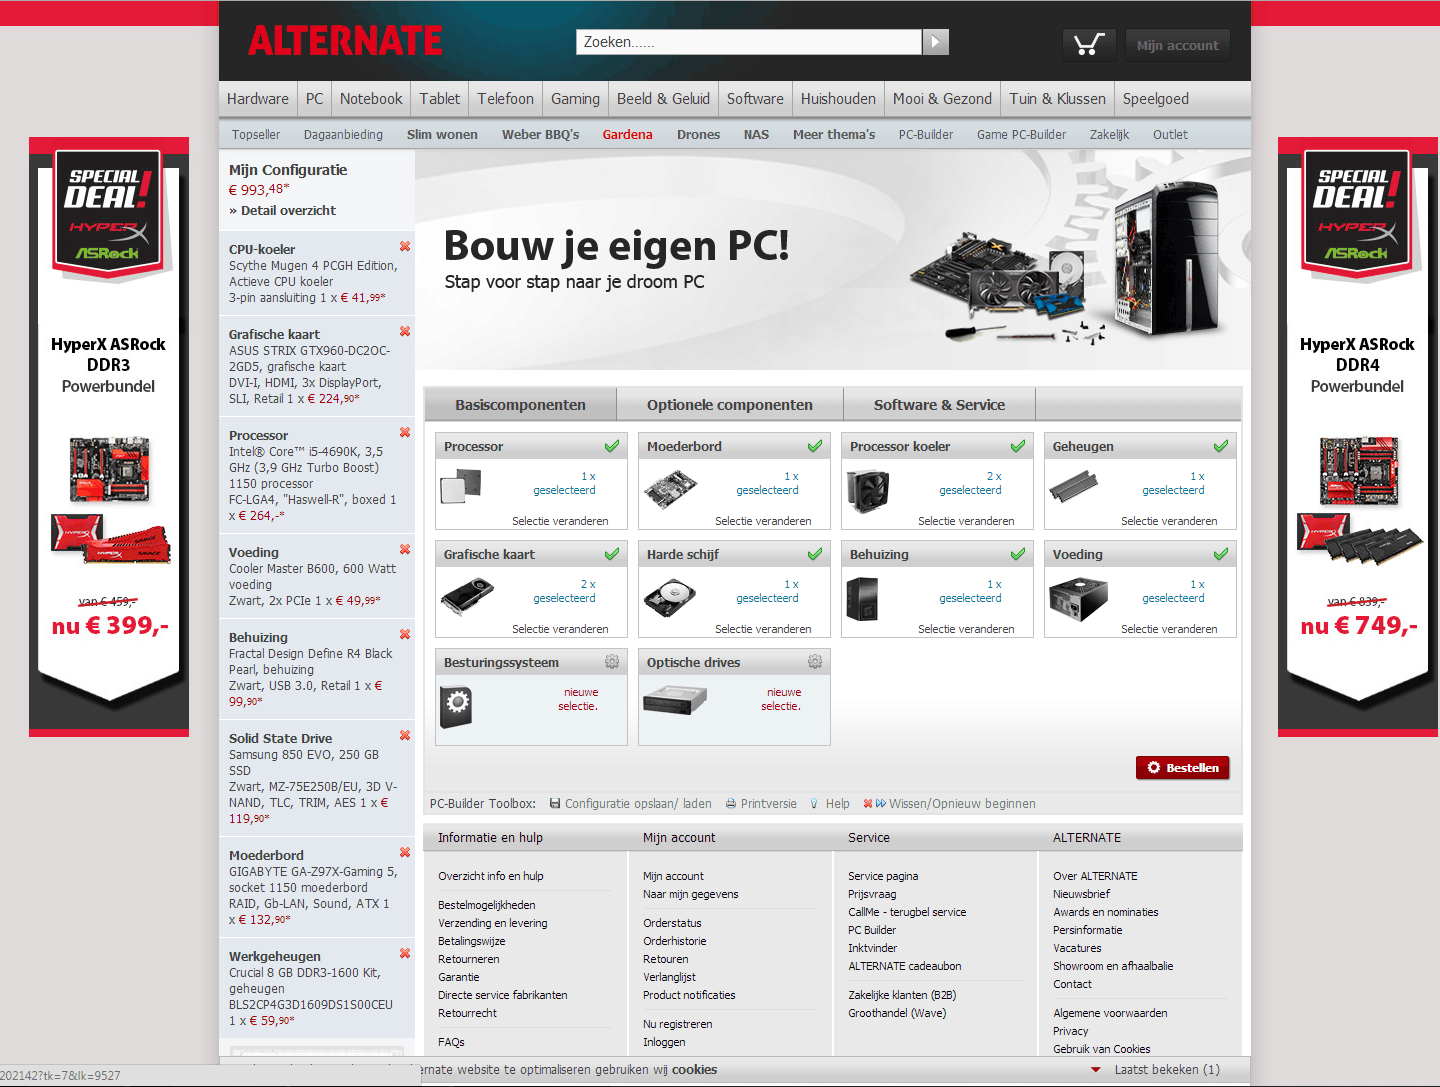Open the Mijn account header button
Image resolution: width=1440 pixels, height=1087 pixels.
tap(1178, 45)
